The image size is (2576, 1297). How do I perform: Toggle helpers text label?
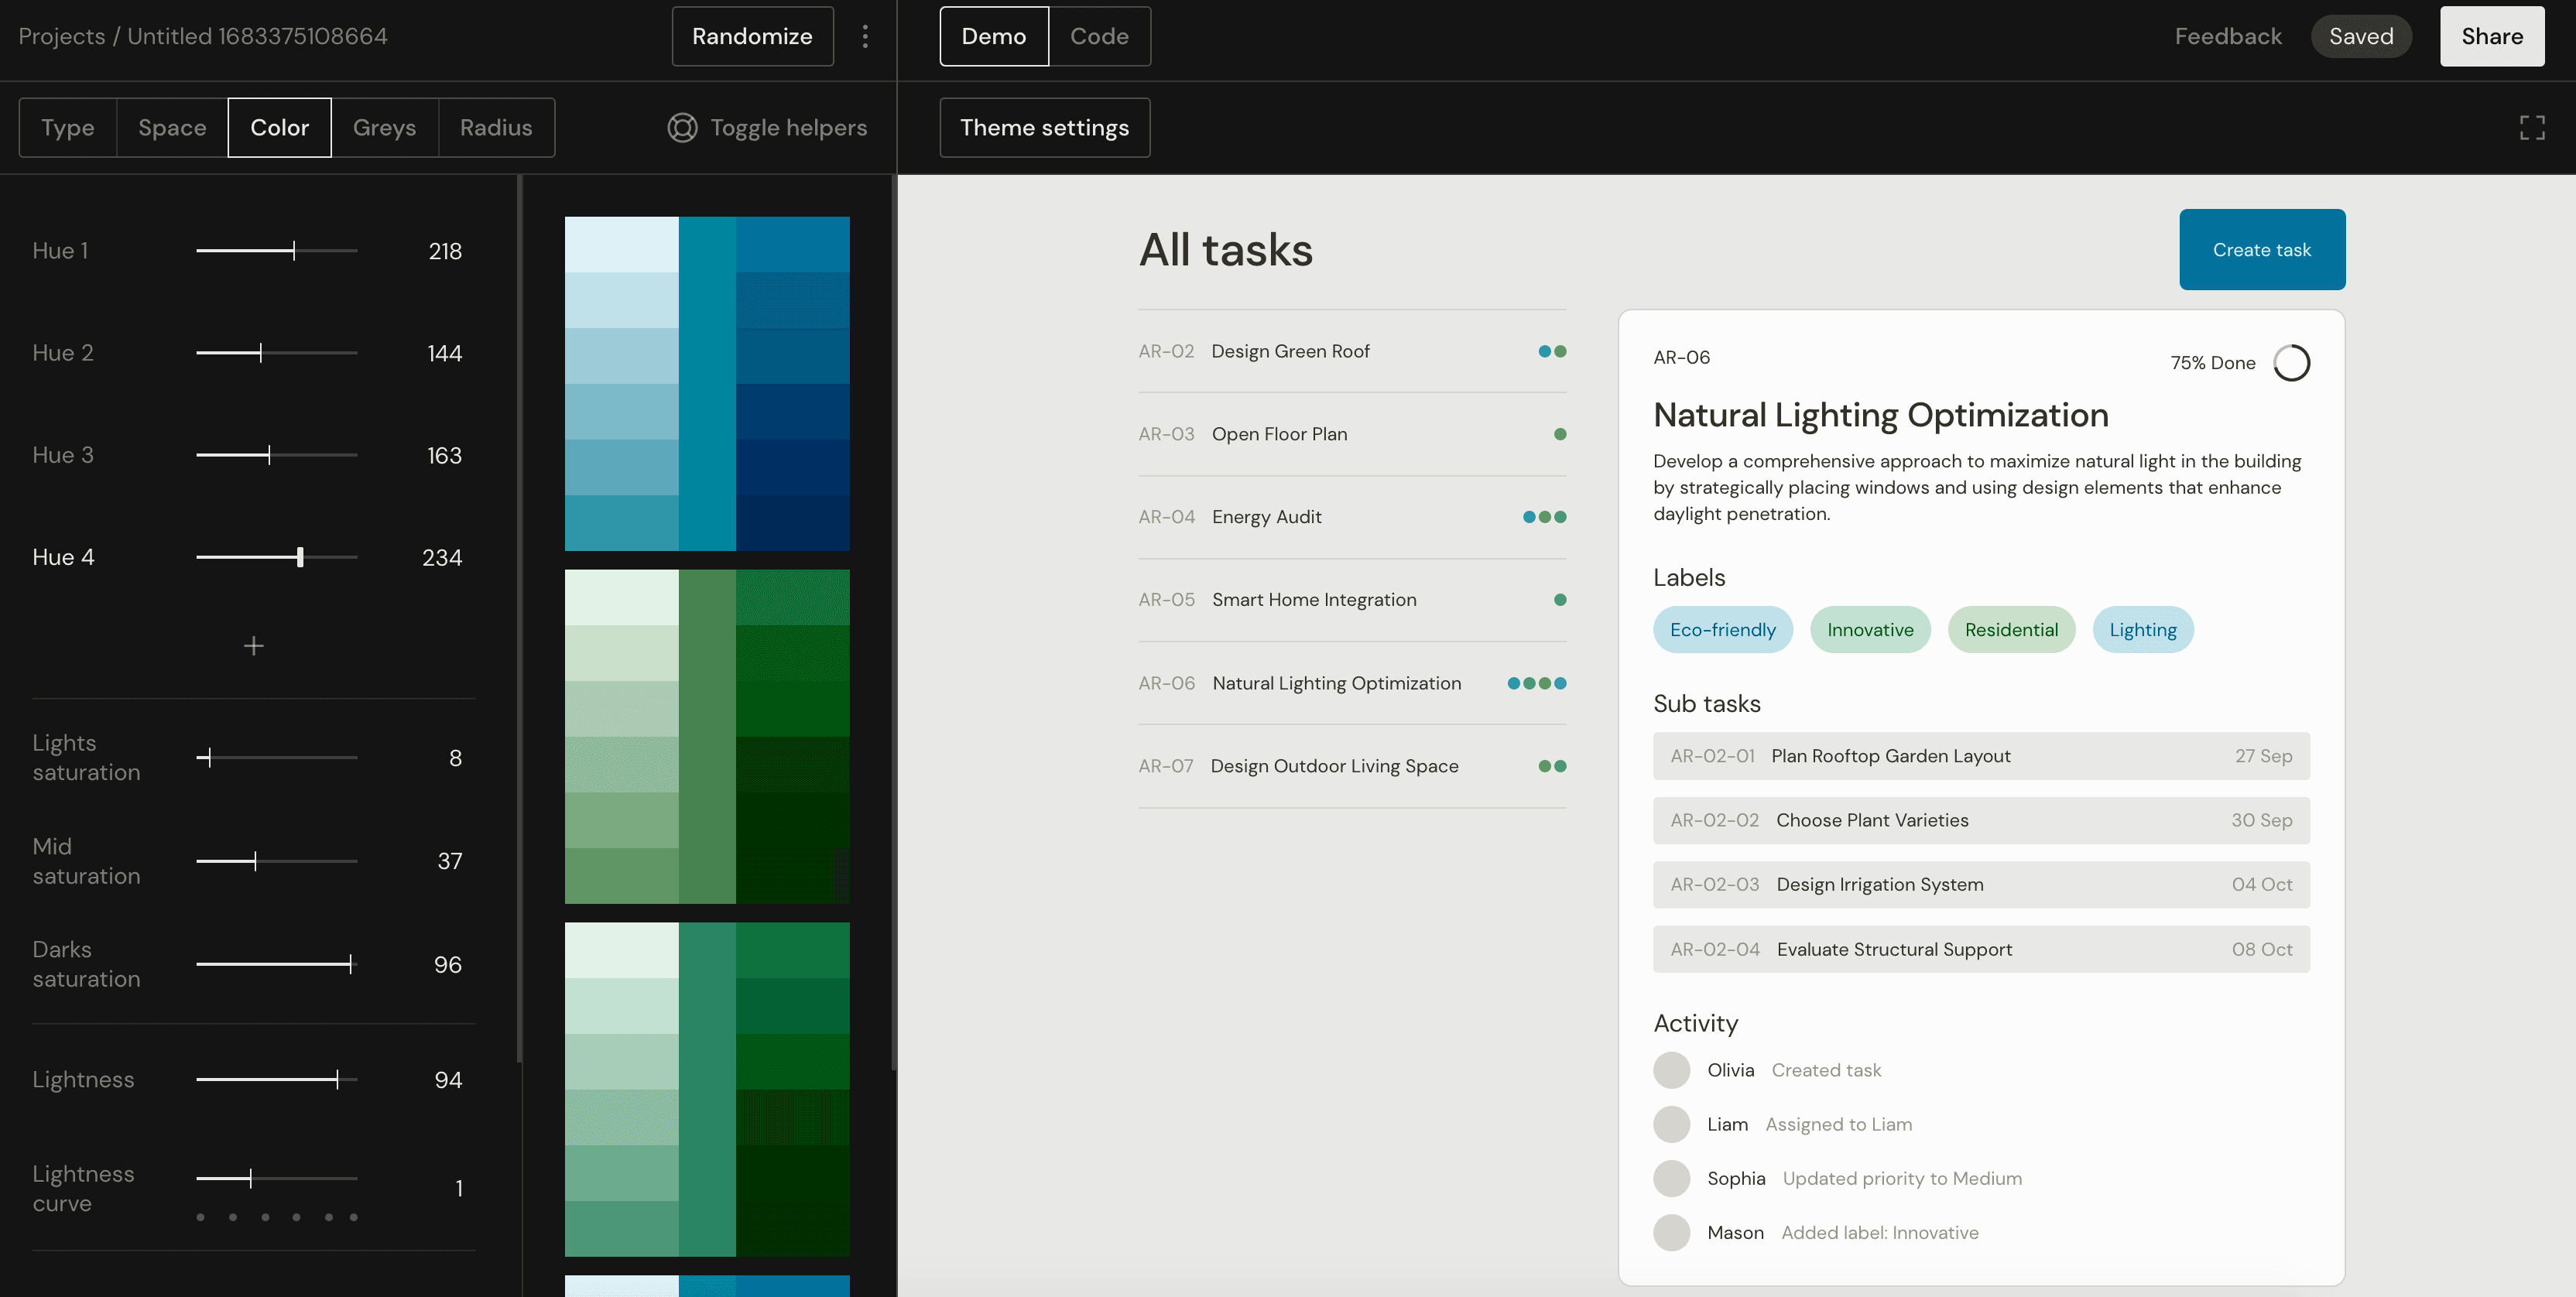(x=789, y=128)
